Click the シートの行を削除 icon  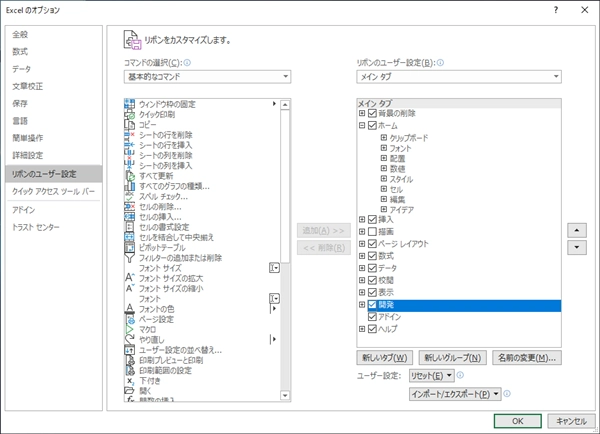click(129, 135)
